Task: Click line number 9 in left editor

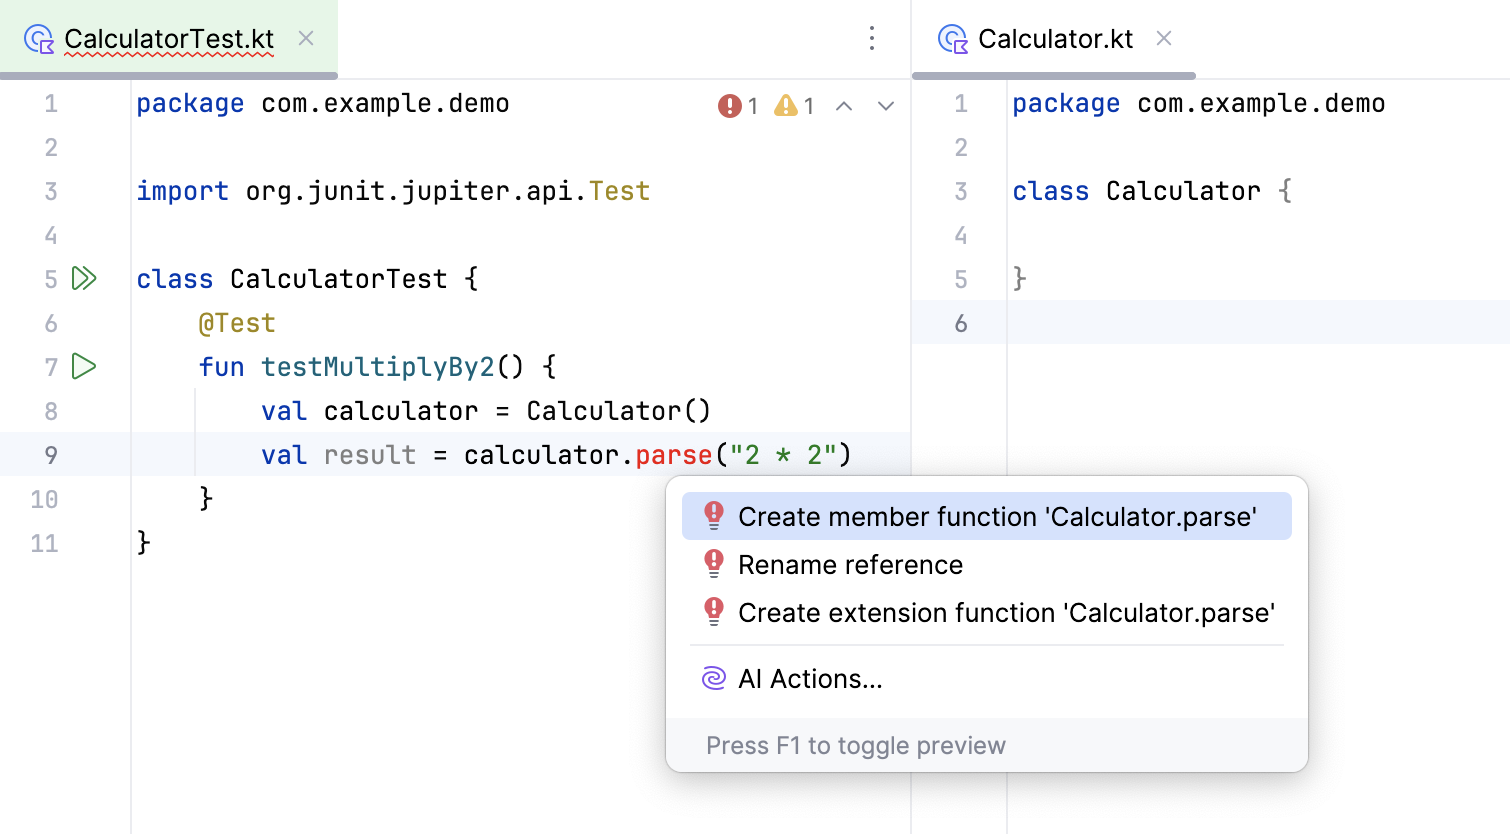Action: (51, 455)
